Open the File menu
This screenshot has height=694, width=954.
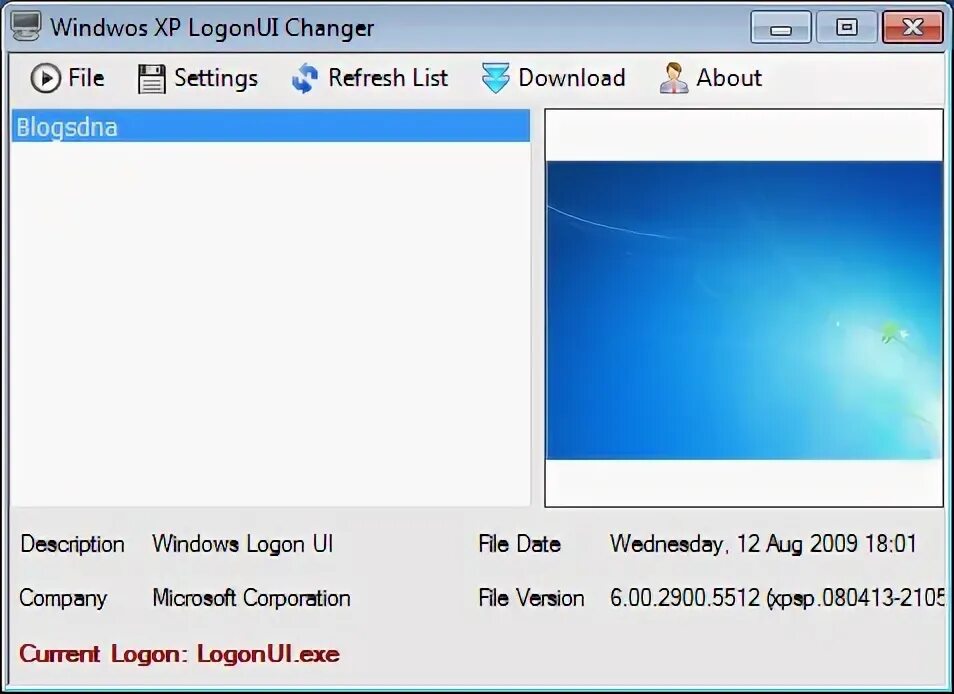(x=86, y=78)
